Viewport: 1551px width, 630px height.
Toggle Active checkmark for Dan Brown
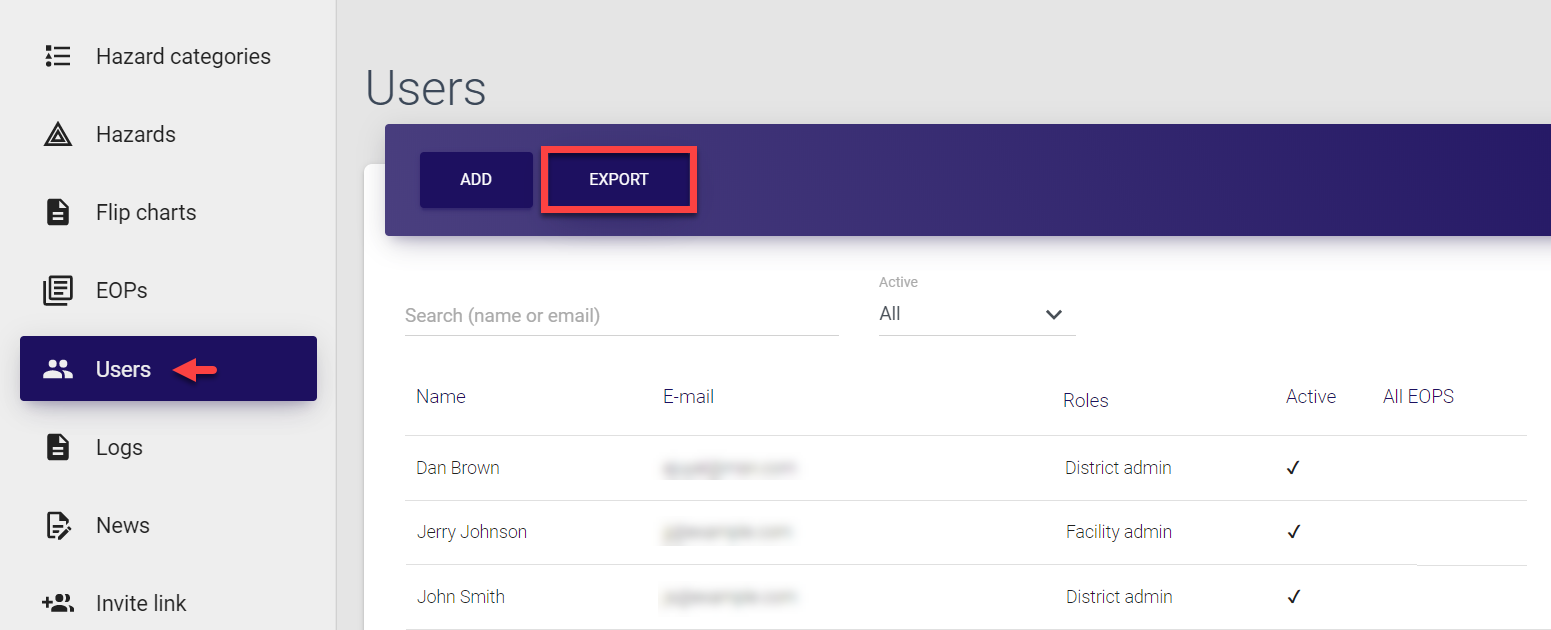(x=1293, y=468)
